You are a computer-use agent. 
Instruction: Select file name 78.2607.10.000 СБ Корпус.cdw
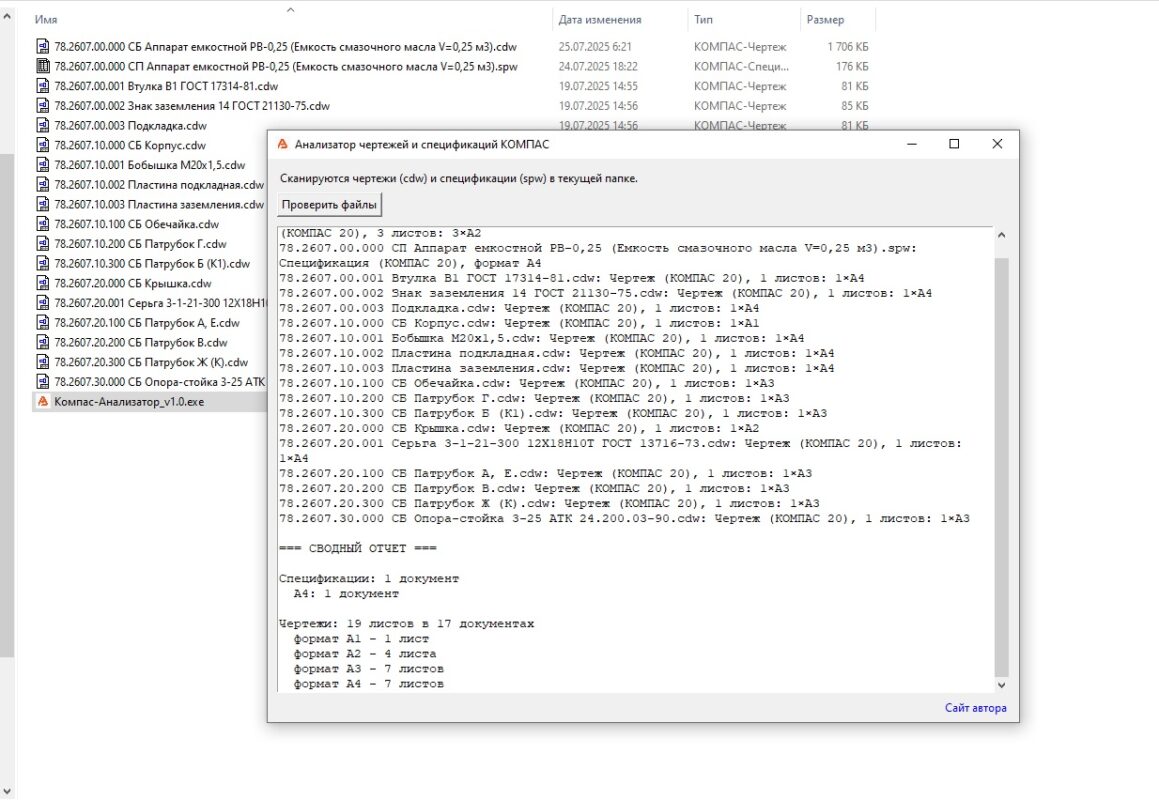point(130,145)
